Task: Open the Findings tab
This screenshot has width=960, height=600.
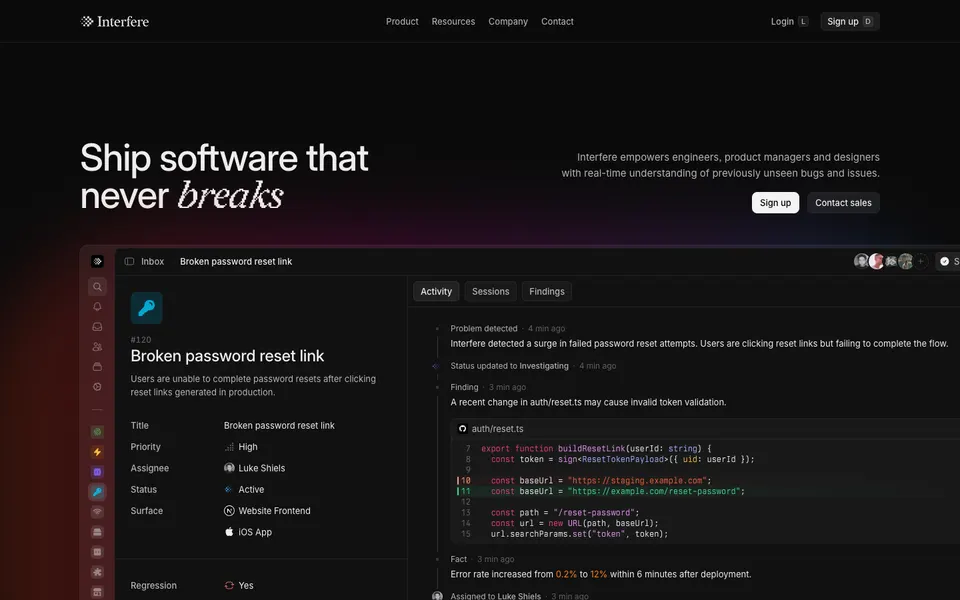Action: (x=547, y=291)
